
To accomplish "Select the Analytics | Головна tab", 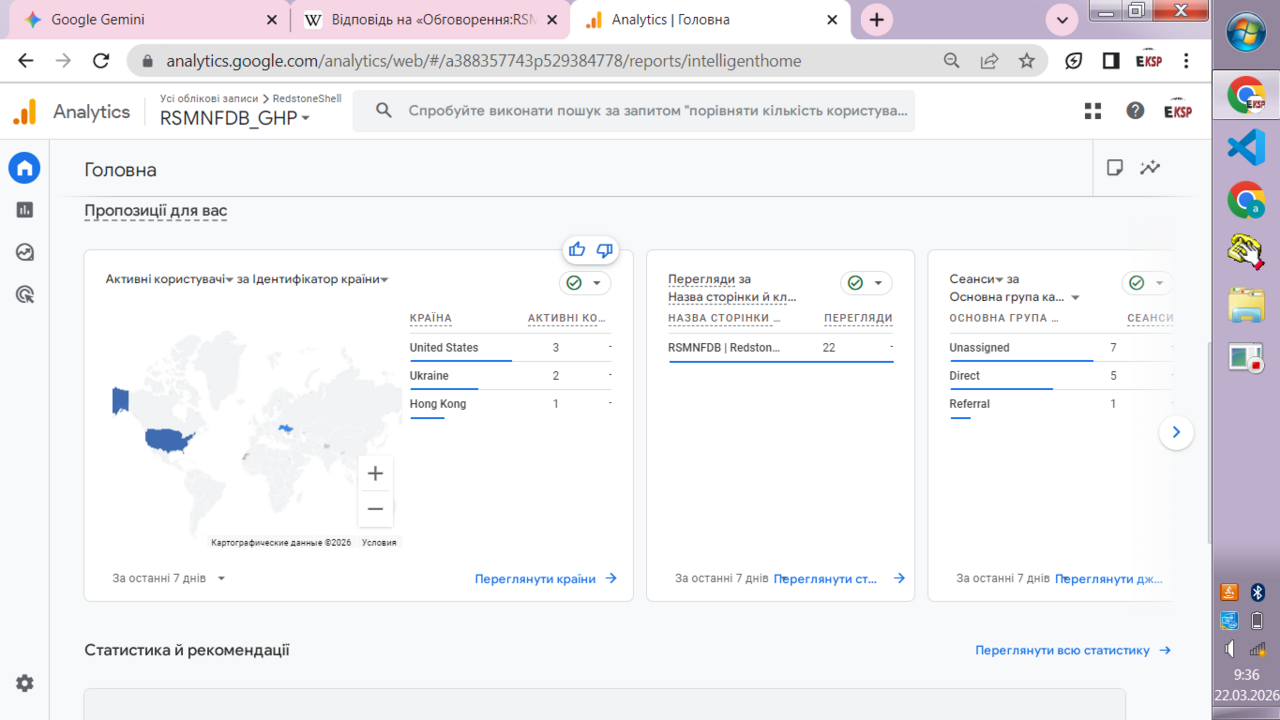I will click(710, 20).
